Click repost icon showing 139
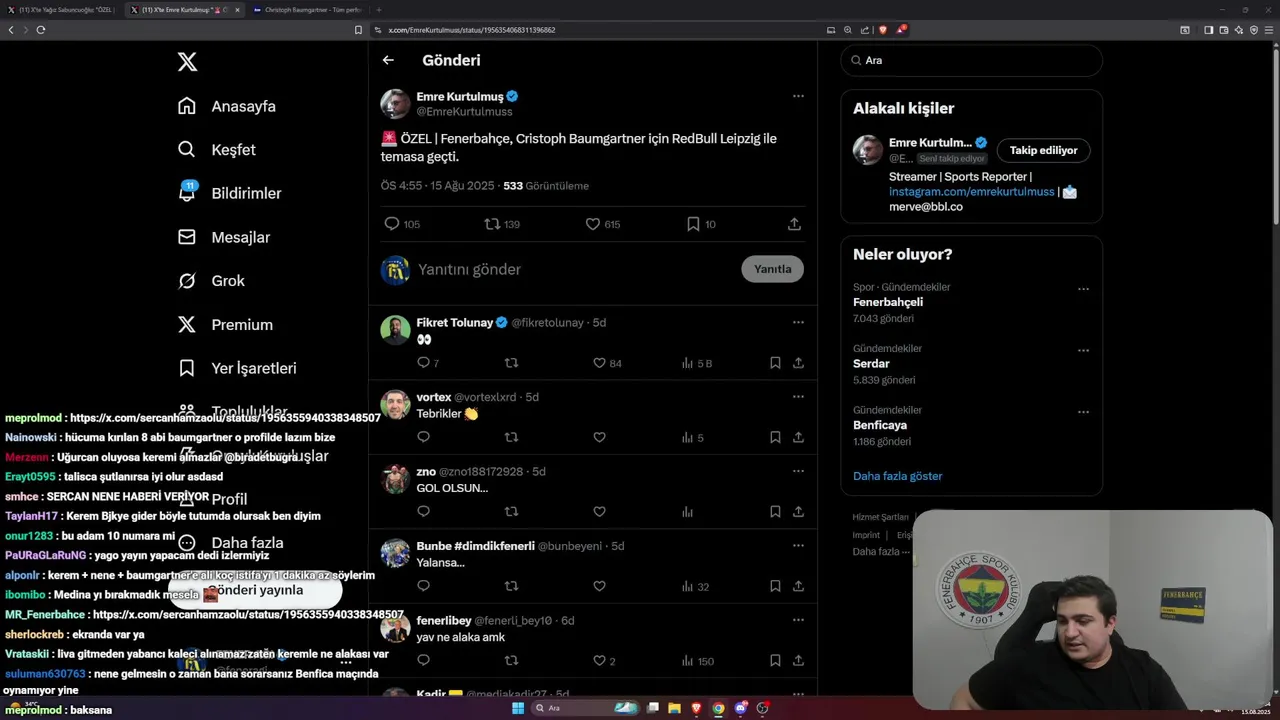 click(x=492, y=224)
